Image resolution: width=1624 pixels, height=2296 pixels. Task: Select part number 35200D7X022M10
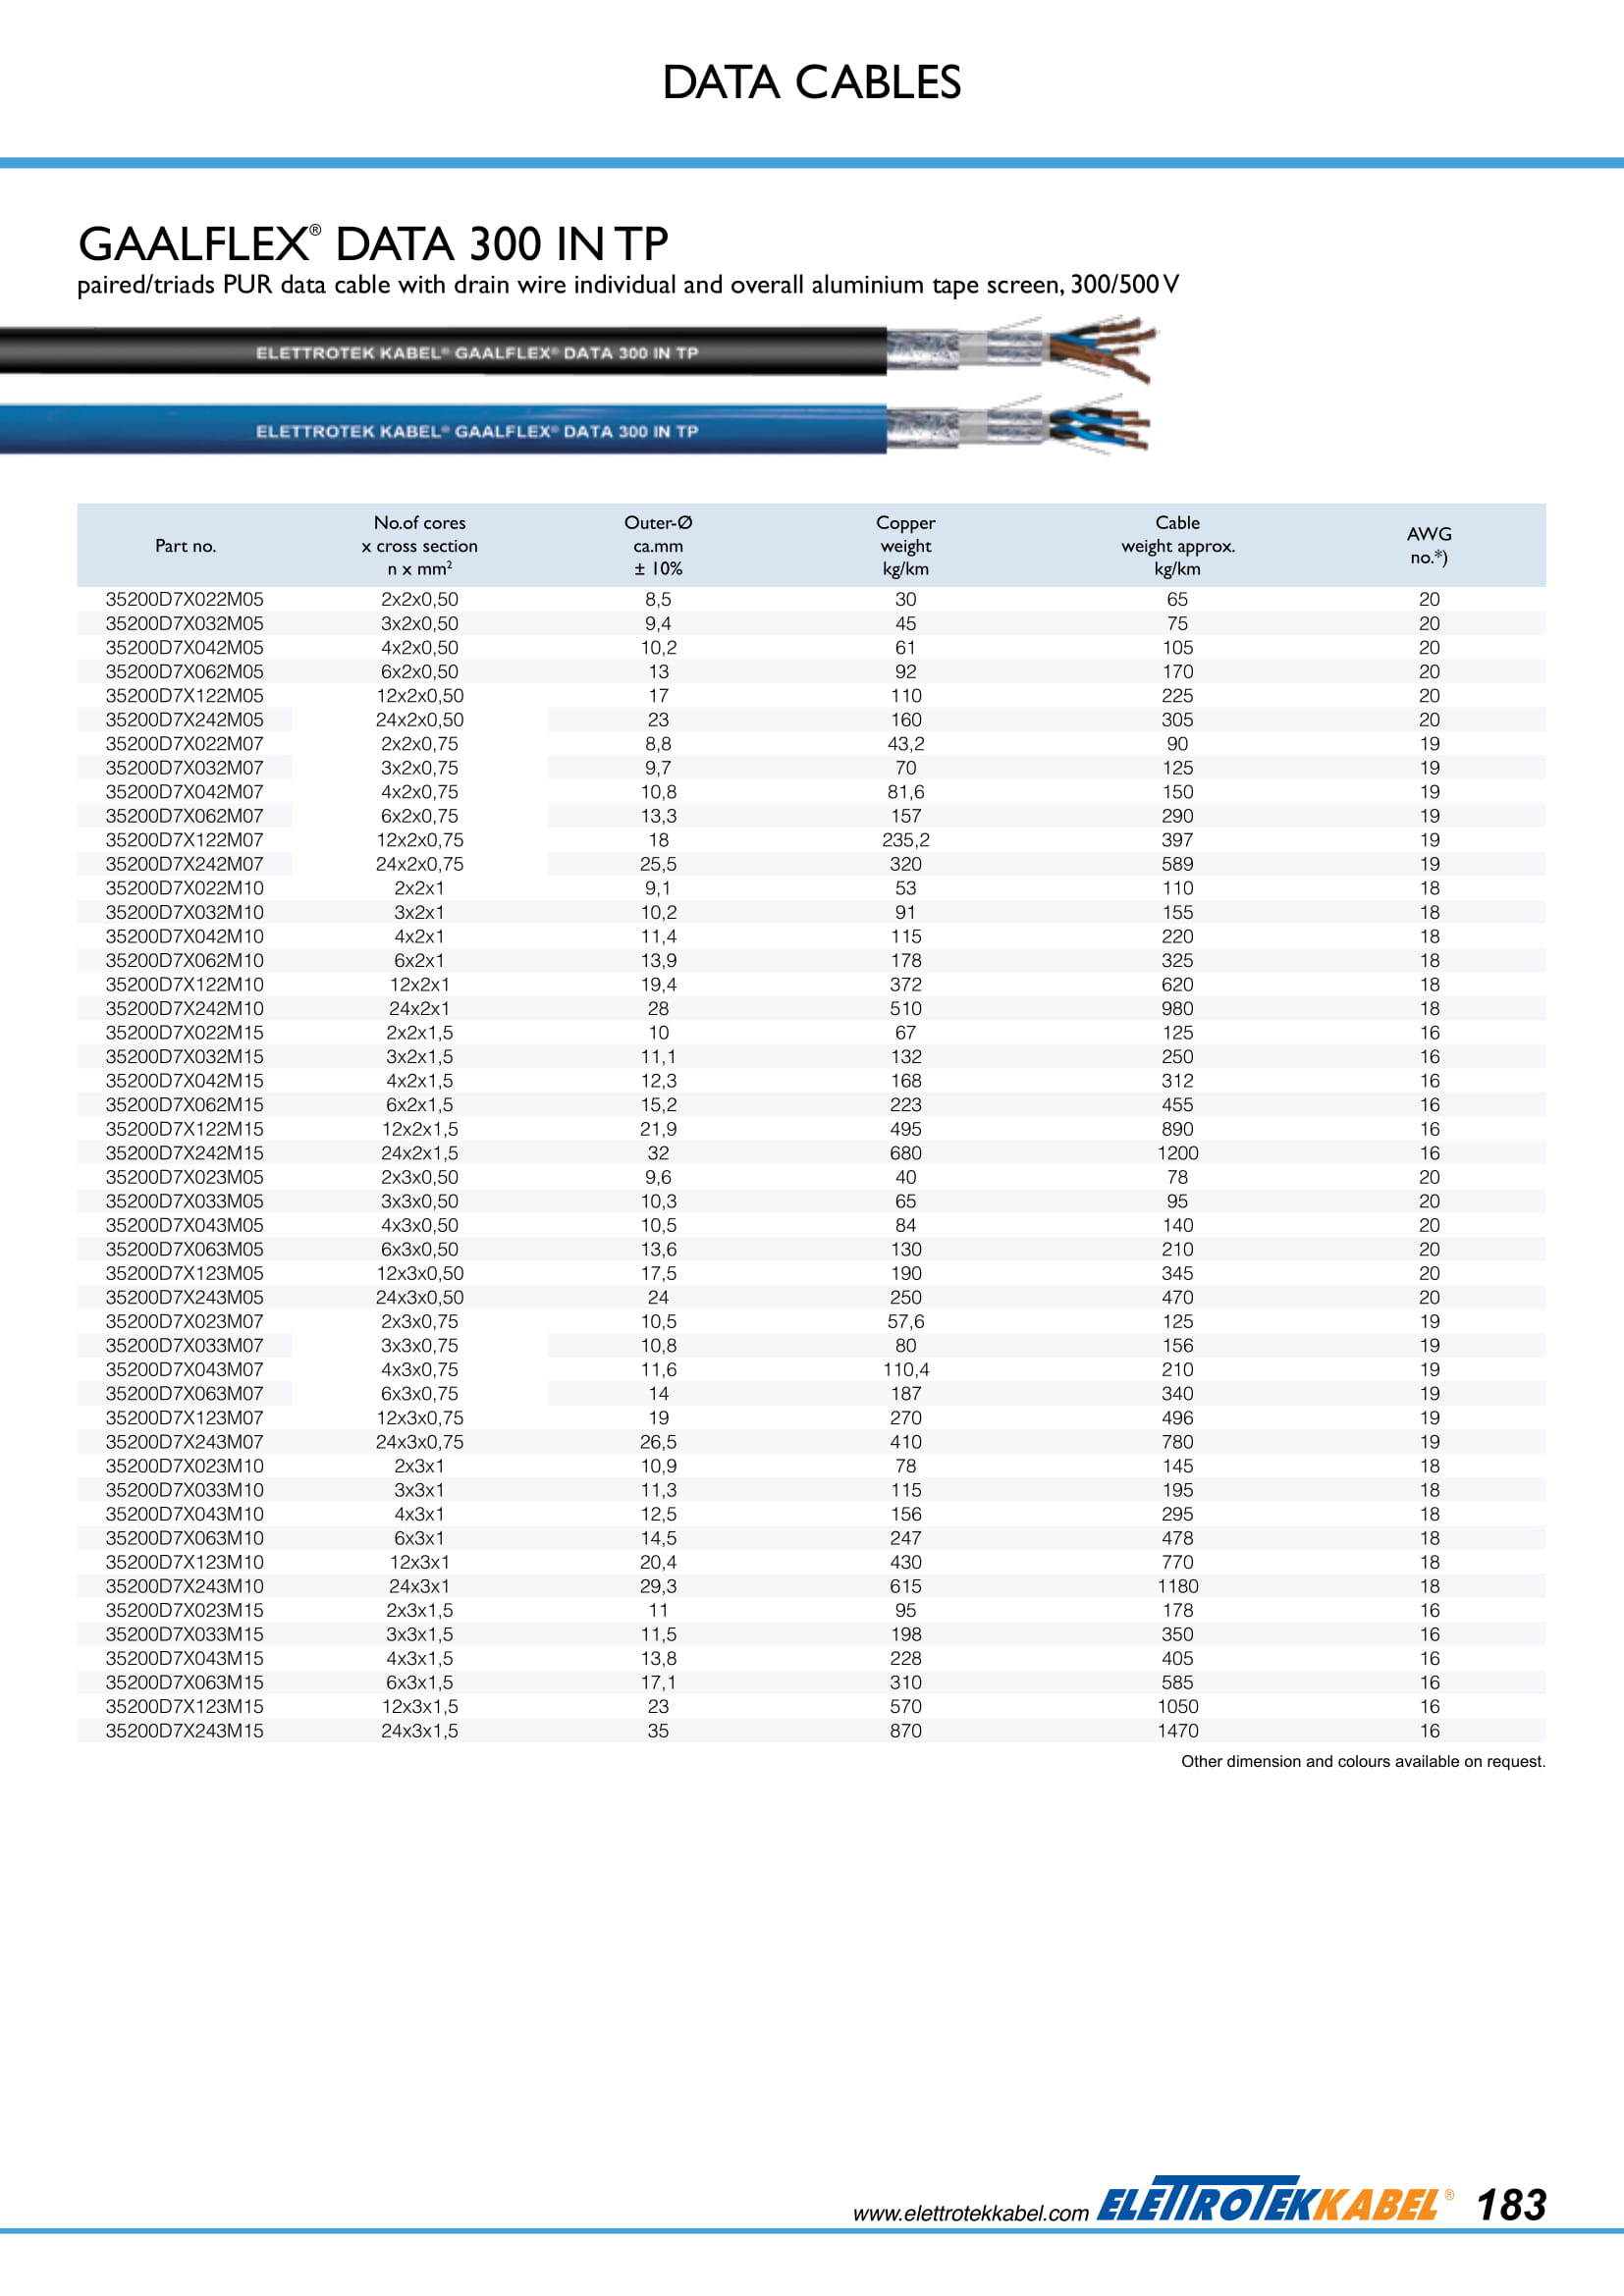coord(185,888)
